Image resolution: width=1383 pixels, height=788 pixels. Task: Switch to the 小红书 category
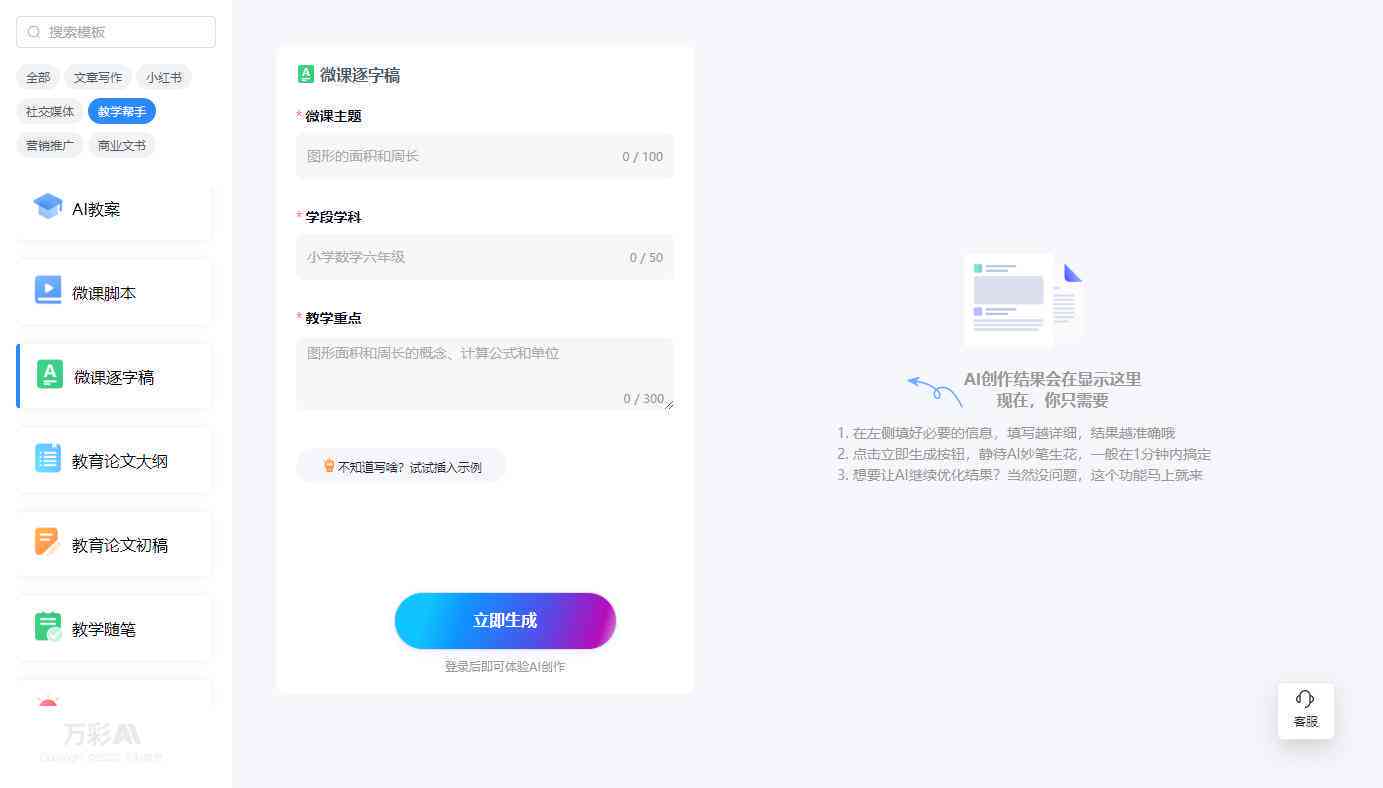click(x=164, y=77)
